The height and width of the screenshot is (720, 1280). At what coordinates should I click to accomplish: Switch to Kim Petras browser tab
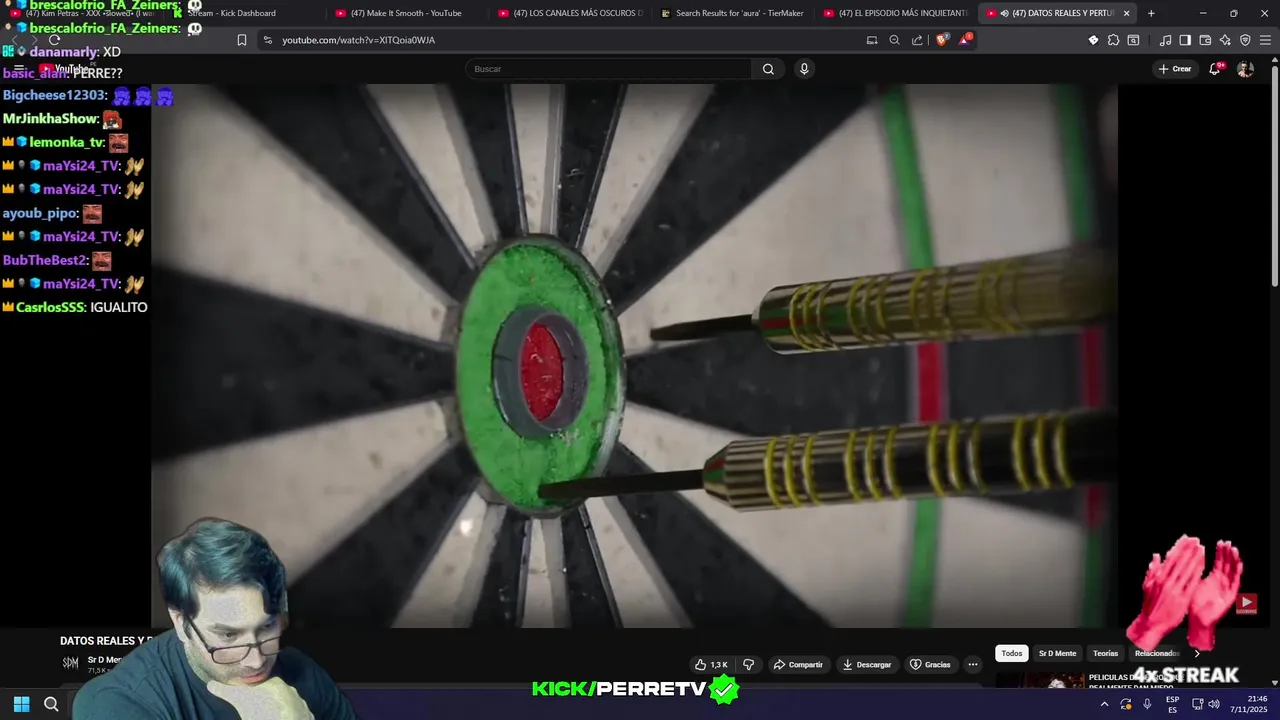click(x=80, y=13)
